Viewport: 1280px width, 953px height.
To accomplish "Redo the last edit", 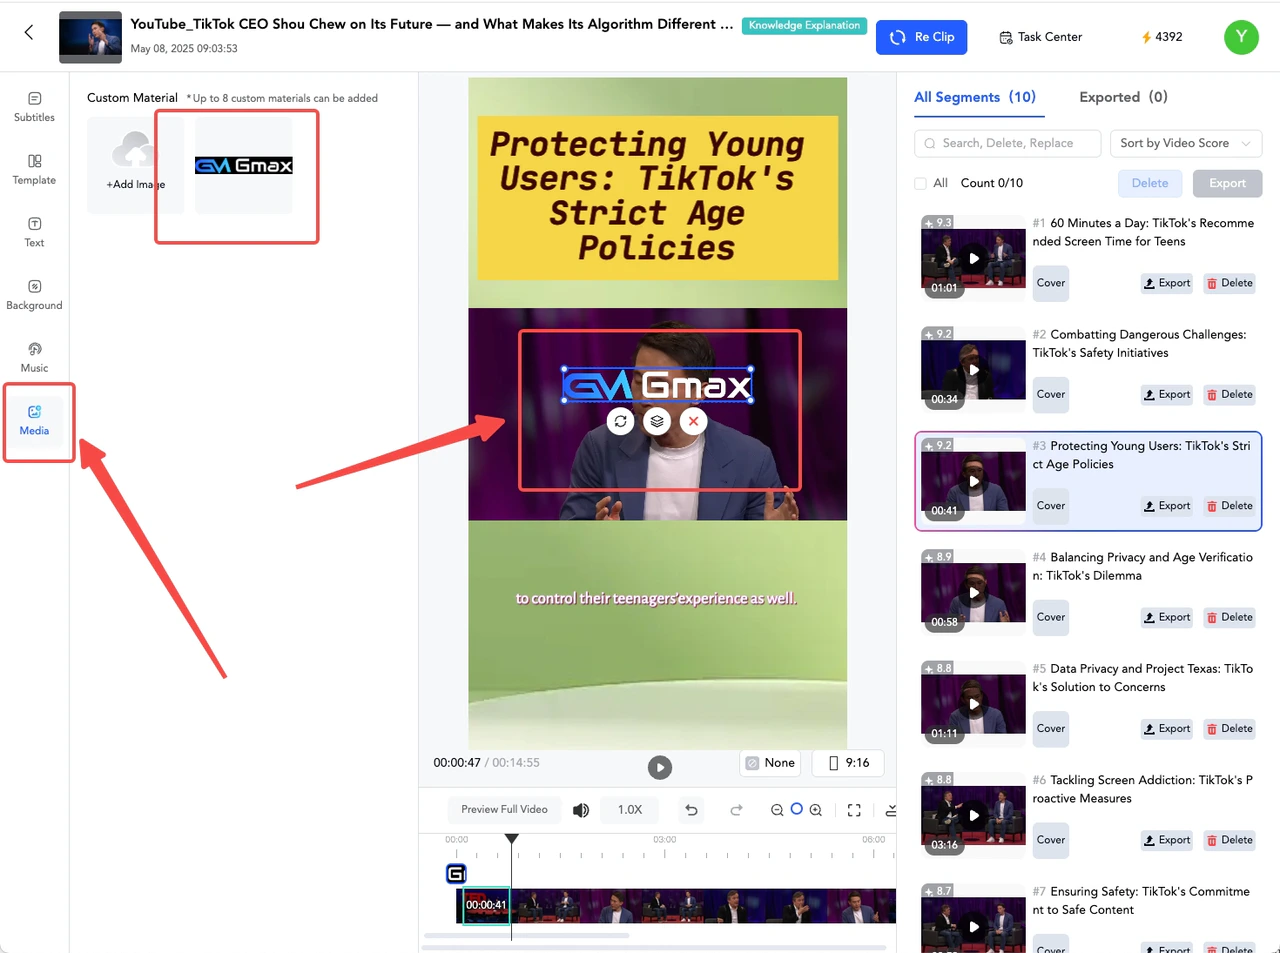I will coord(737,810).
